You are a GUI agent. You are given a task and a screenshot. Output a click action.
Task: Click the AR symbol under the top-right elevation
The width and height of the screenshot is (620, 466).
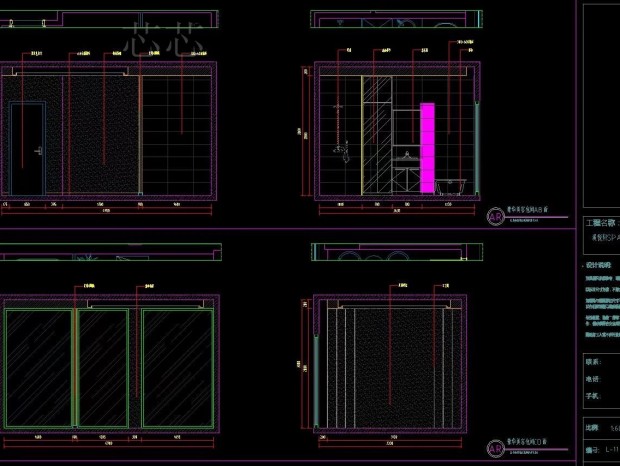coord(495,217)
